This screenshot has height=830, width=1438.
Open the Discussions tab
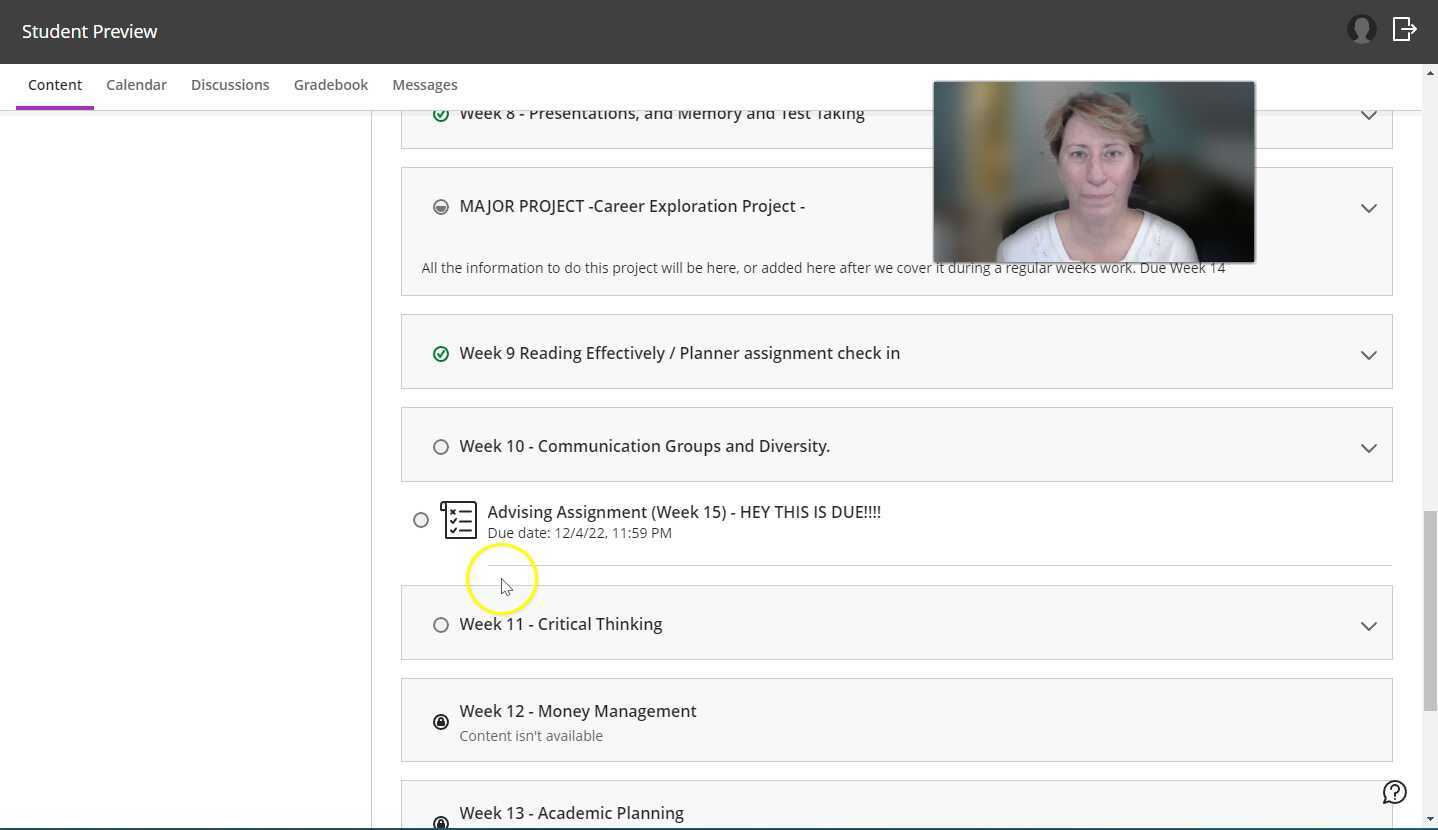[230, 85]
